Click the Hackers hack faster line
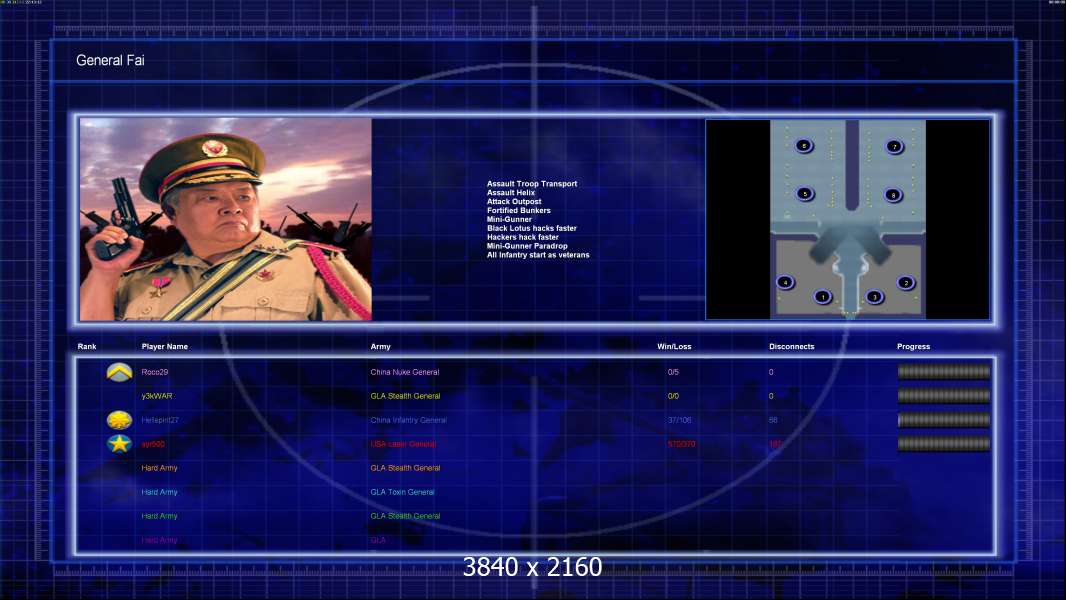Image resolution: width=1066 pixels, height=600 pixels. pos(523,236)
